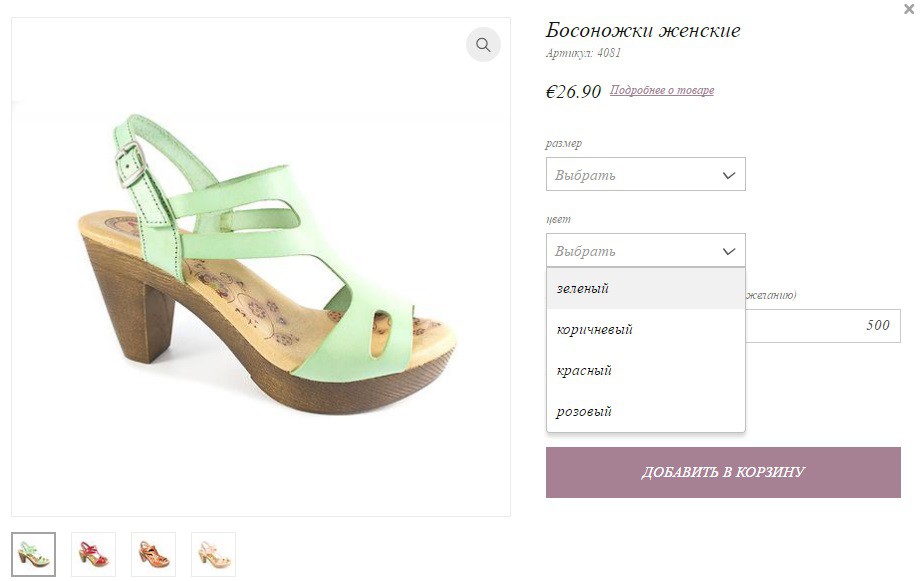Click the €26.90 price text
This screenshot has height=581, width=921.
coord(573,92)
